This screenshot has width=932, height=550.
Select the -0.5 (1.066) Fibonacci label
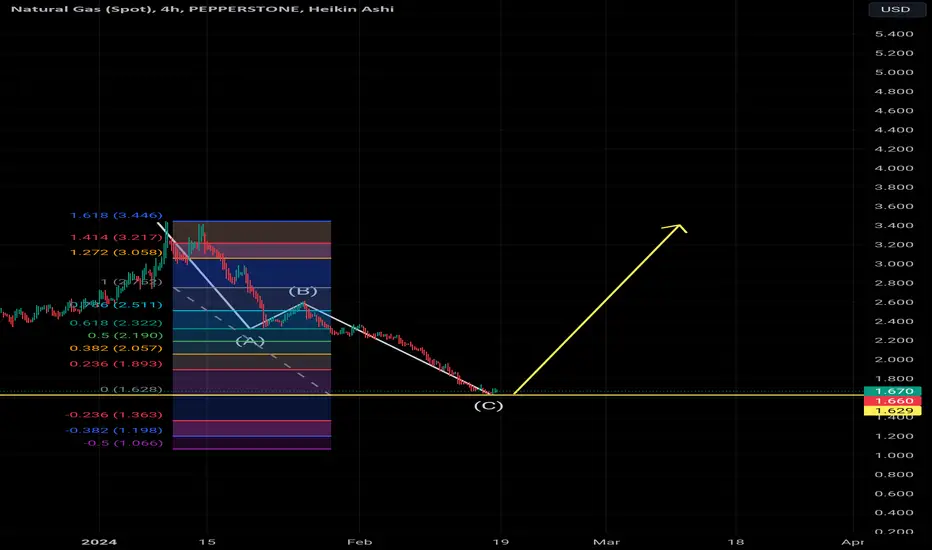(123, 443)
